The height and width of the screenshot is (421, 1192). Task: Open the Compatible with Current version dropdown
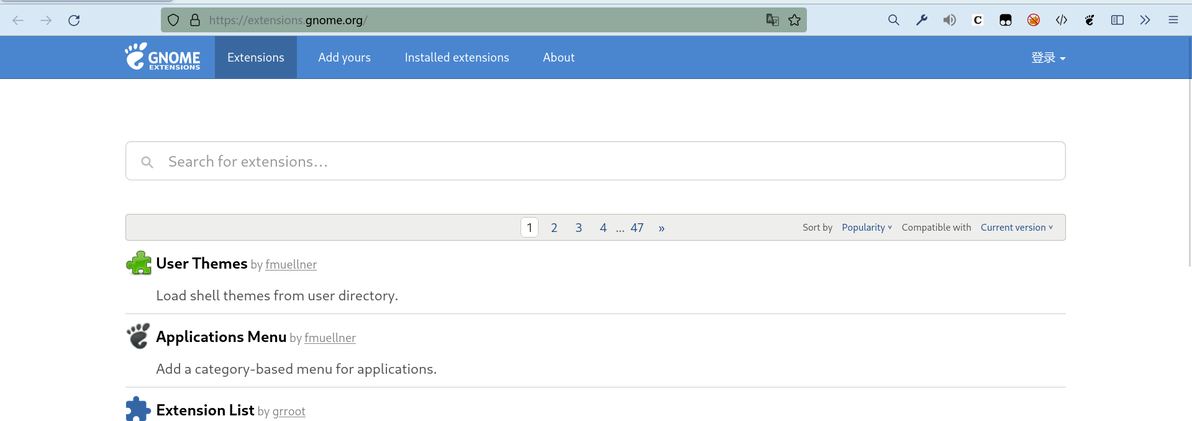[1016, 228]
